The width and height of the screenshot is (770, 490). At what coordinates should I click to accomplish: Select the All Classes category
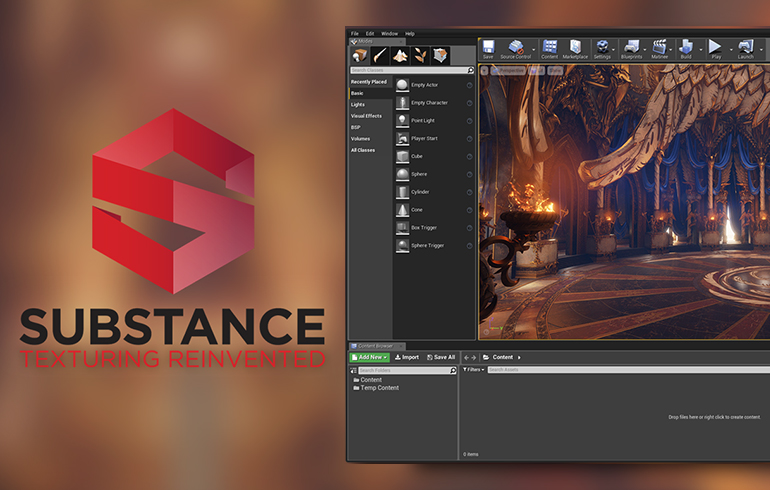[x=363, y=150]
